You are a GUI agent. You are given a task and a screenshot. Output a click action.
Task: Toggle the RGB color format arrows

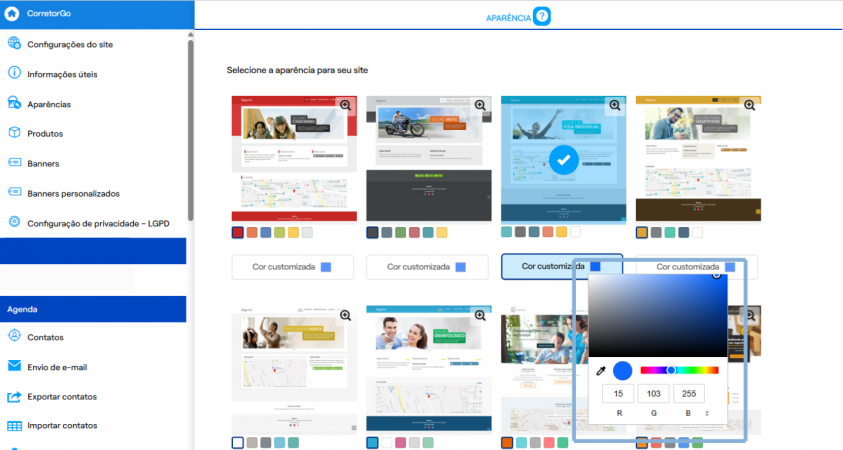click(x=707, y=413)
